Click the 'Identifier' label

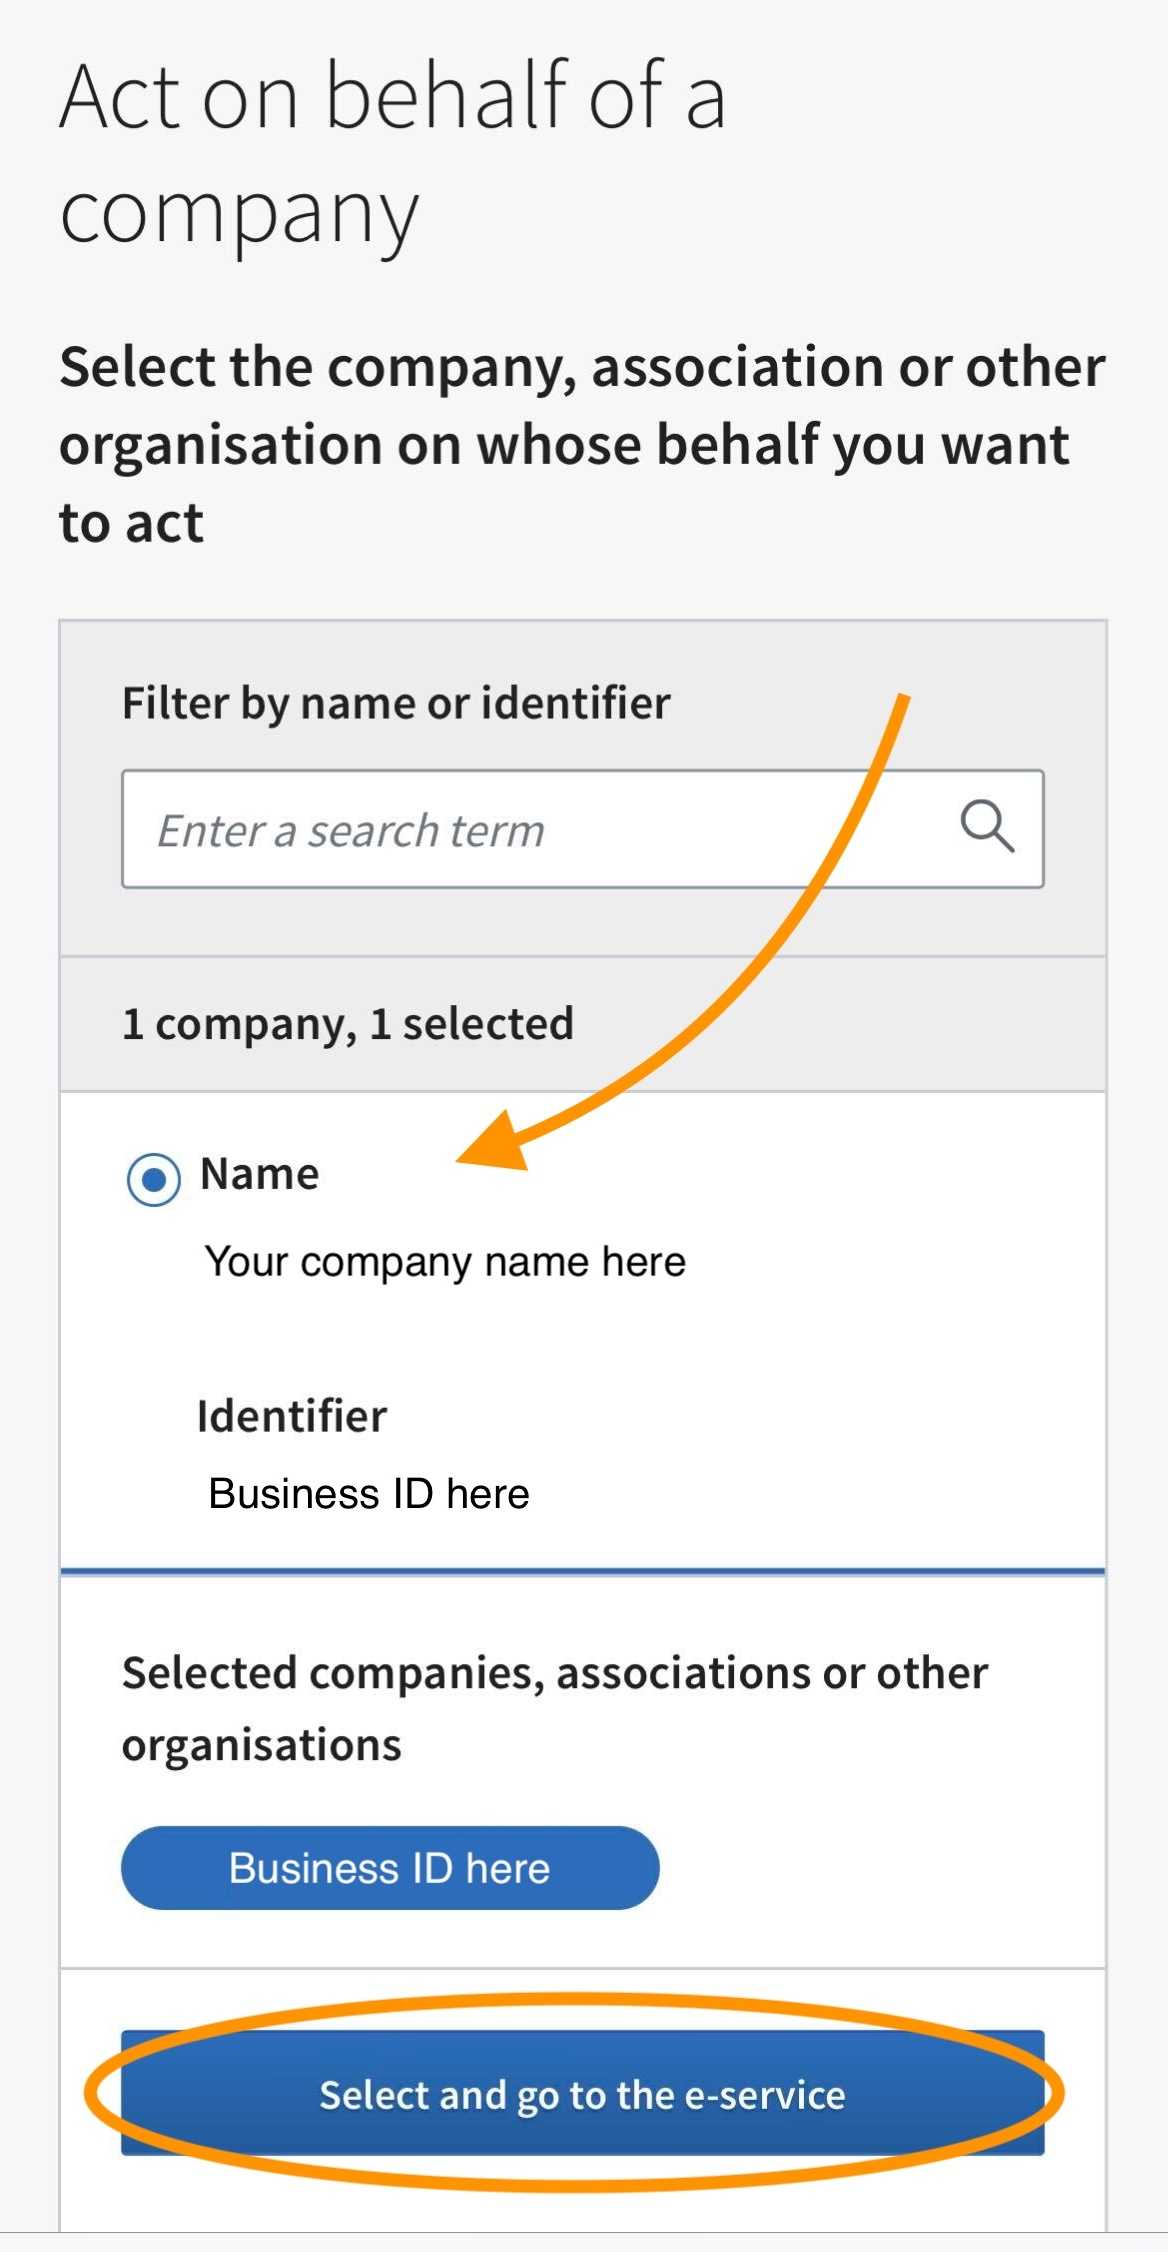pos(292,1416)
